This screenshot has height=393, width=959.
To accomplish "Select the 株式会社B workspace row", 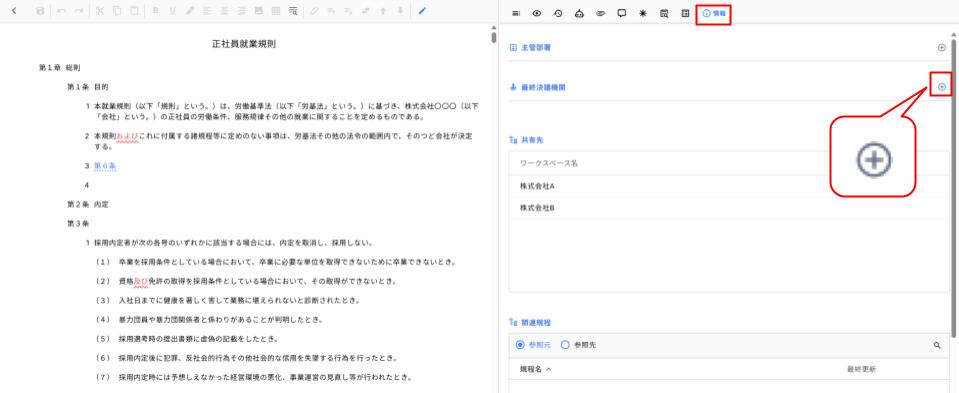I will [728, 208].
